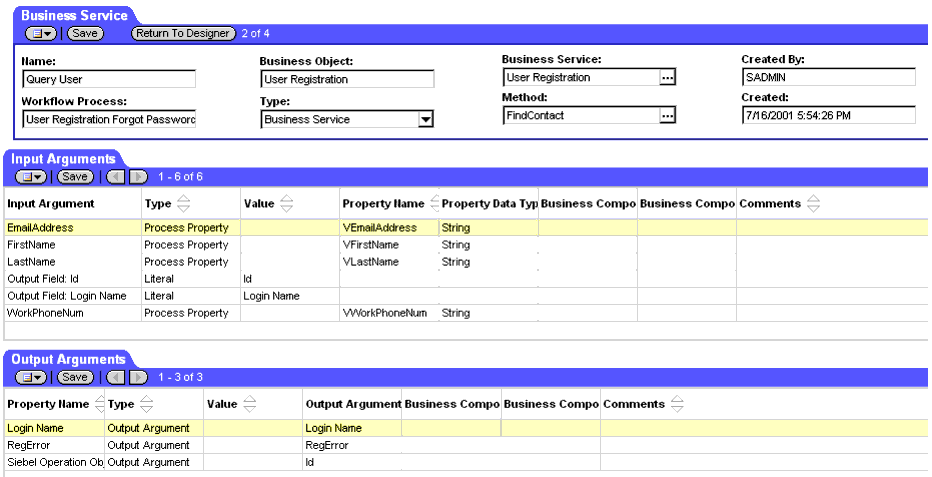
Task: Click the Login Name value cell in Input Arguments
Action: pyautogui.click(x=289, y=296)
